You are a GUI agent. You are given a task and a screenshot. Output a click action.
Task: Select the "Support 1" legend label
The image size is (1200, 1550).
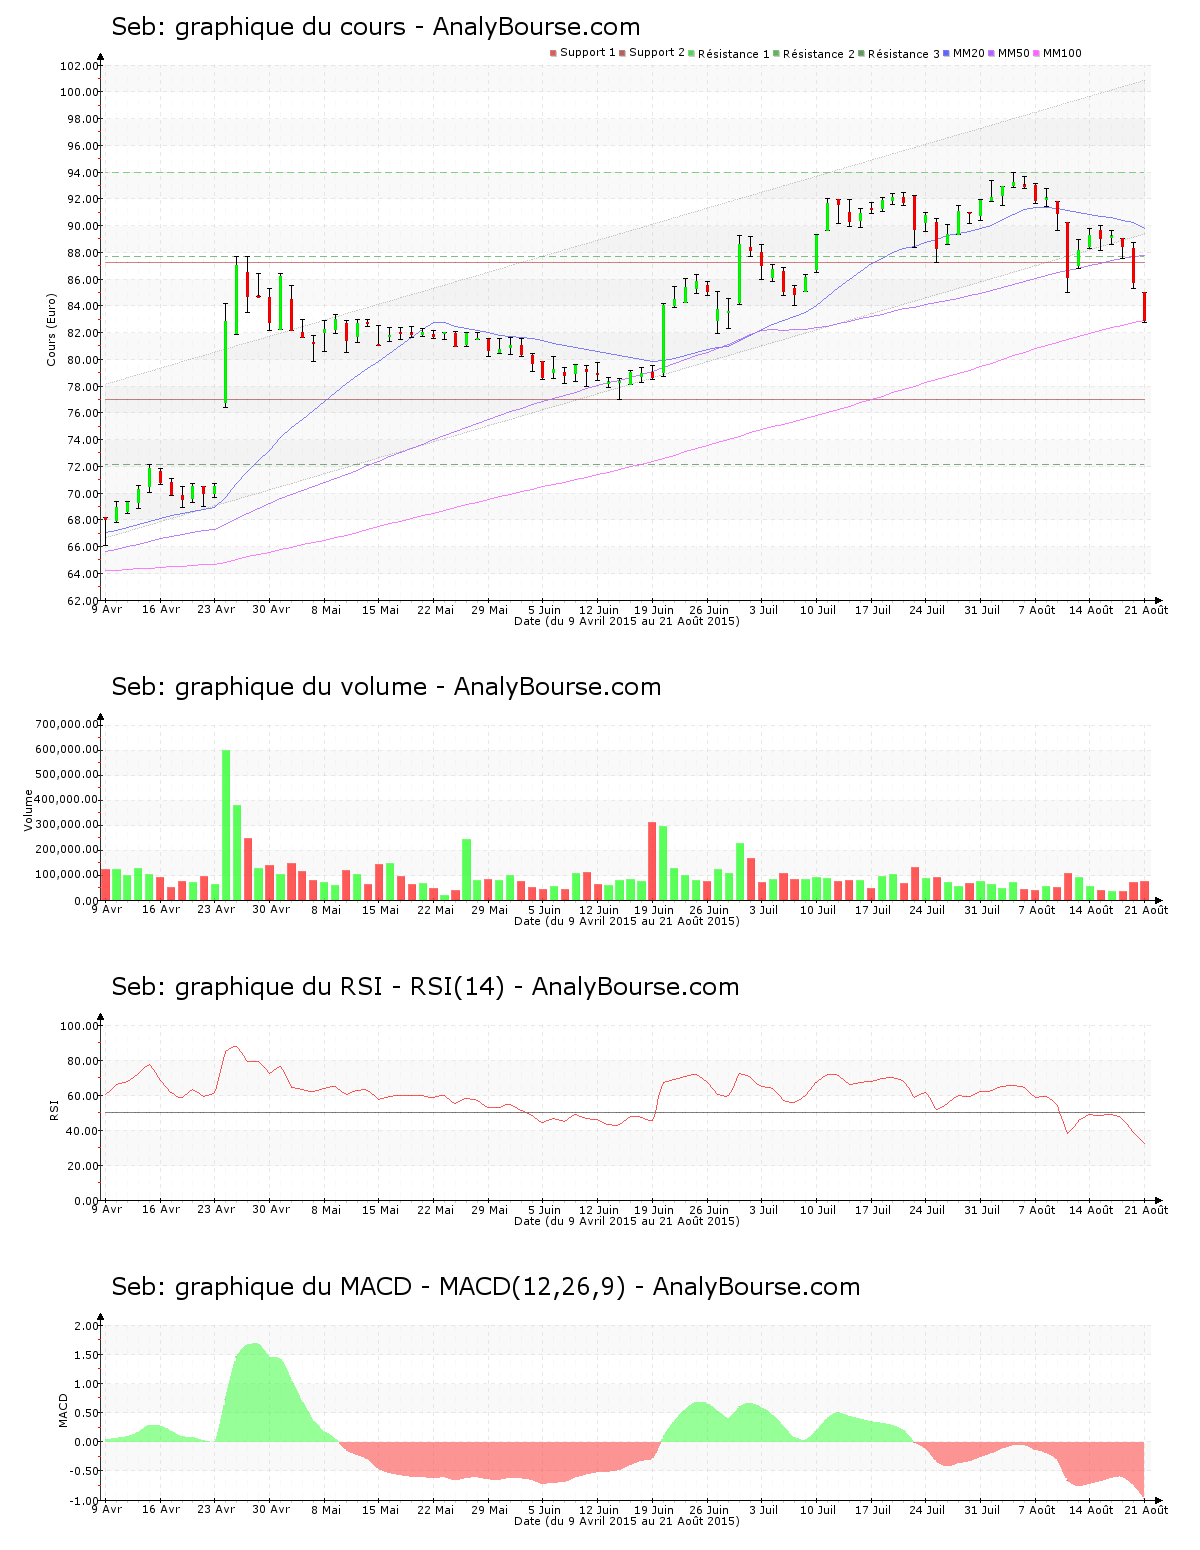(x=588, y=53)
